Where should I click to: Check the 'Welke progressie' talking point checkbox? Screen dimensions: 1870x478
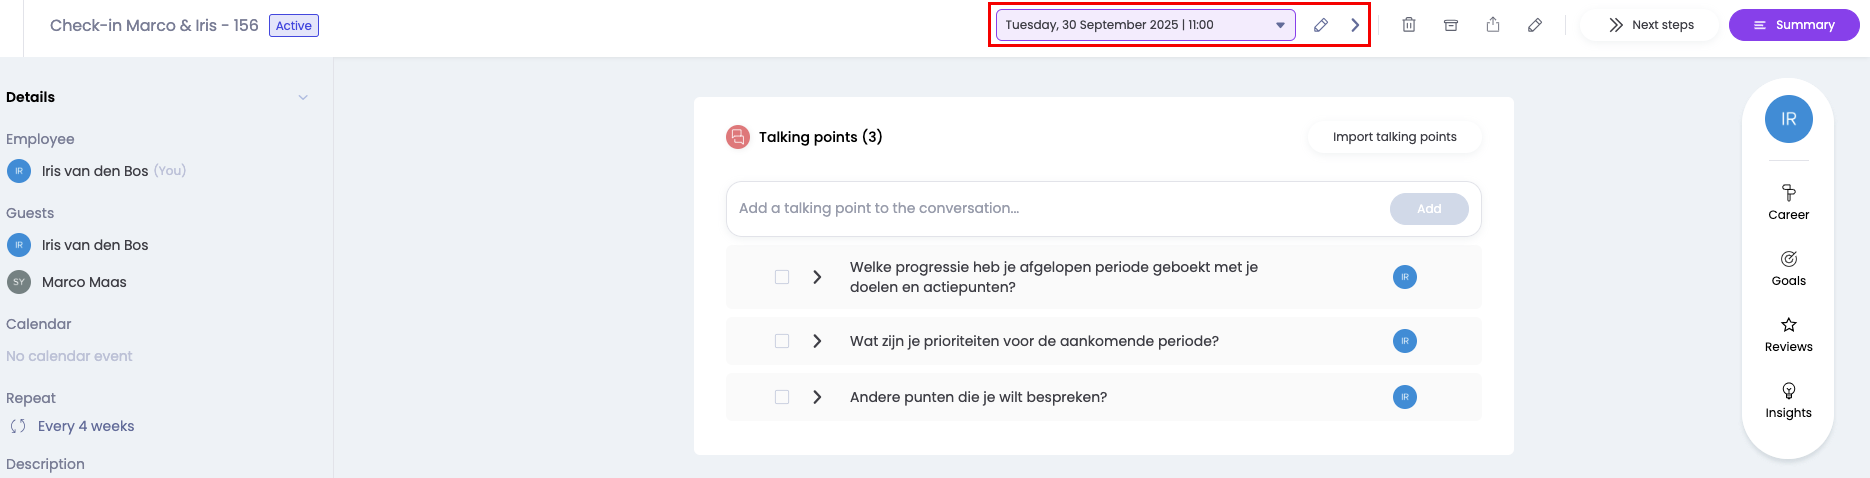(x=782, y=277)
